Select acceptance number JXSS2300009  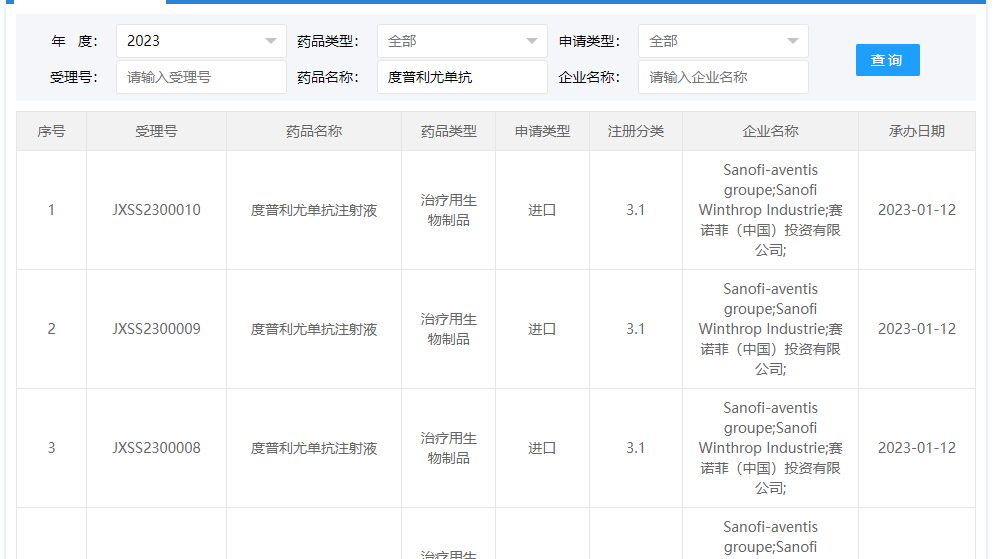(x=156, y=329)
